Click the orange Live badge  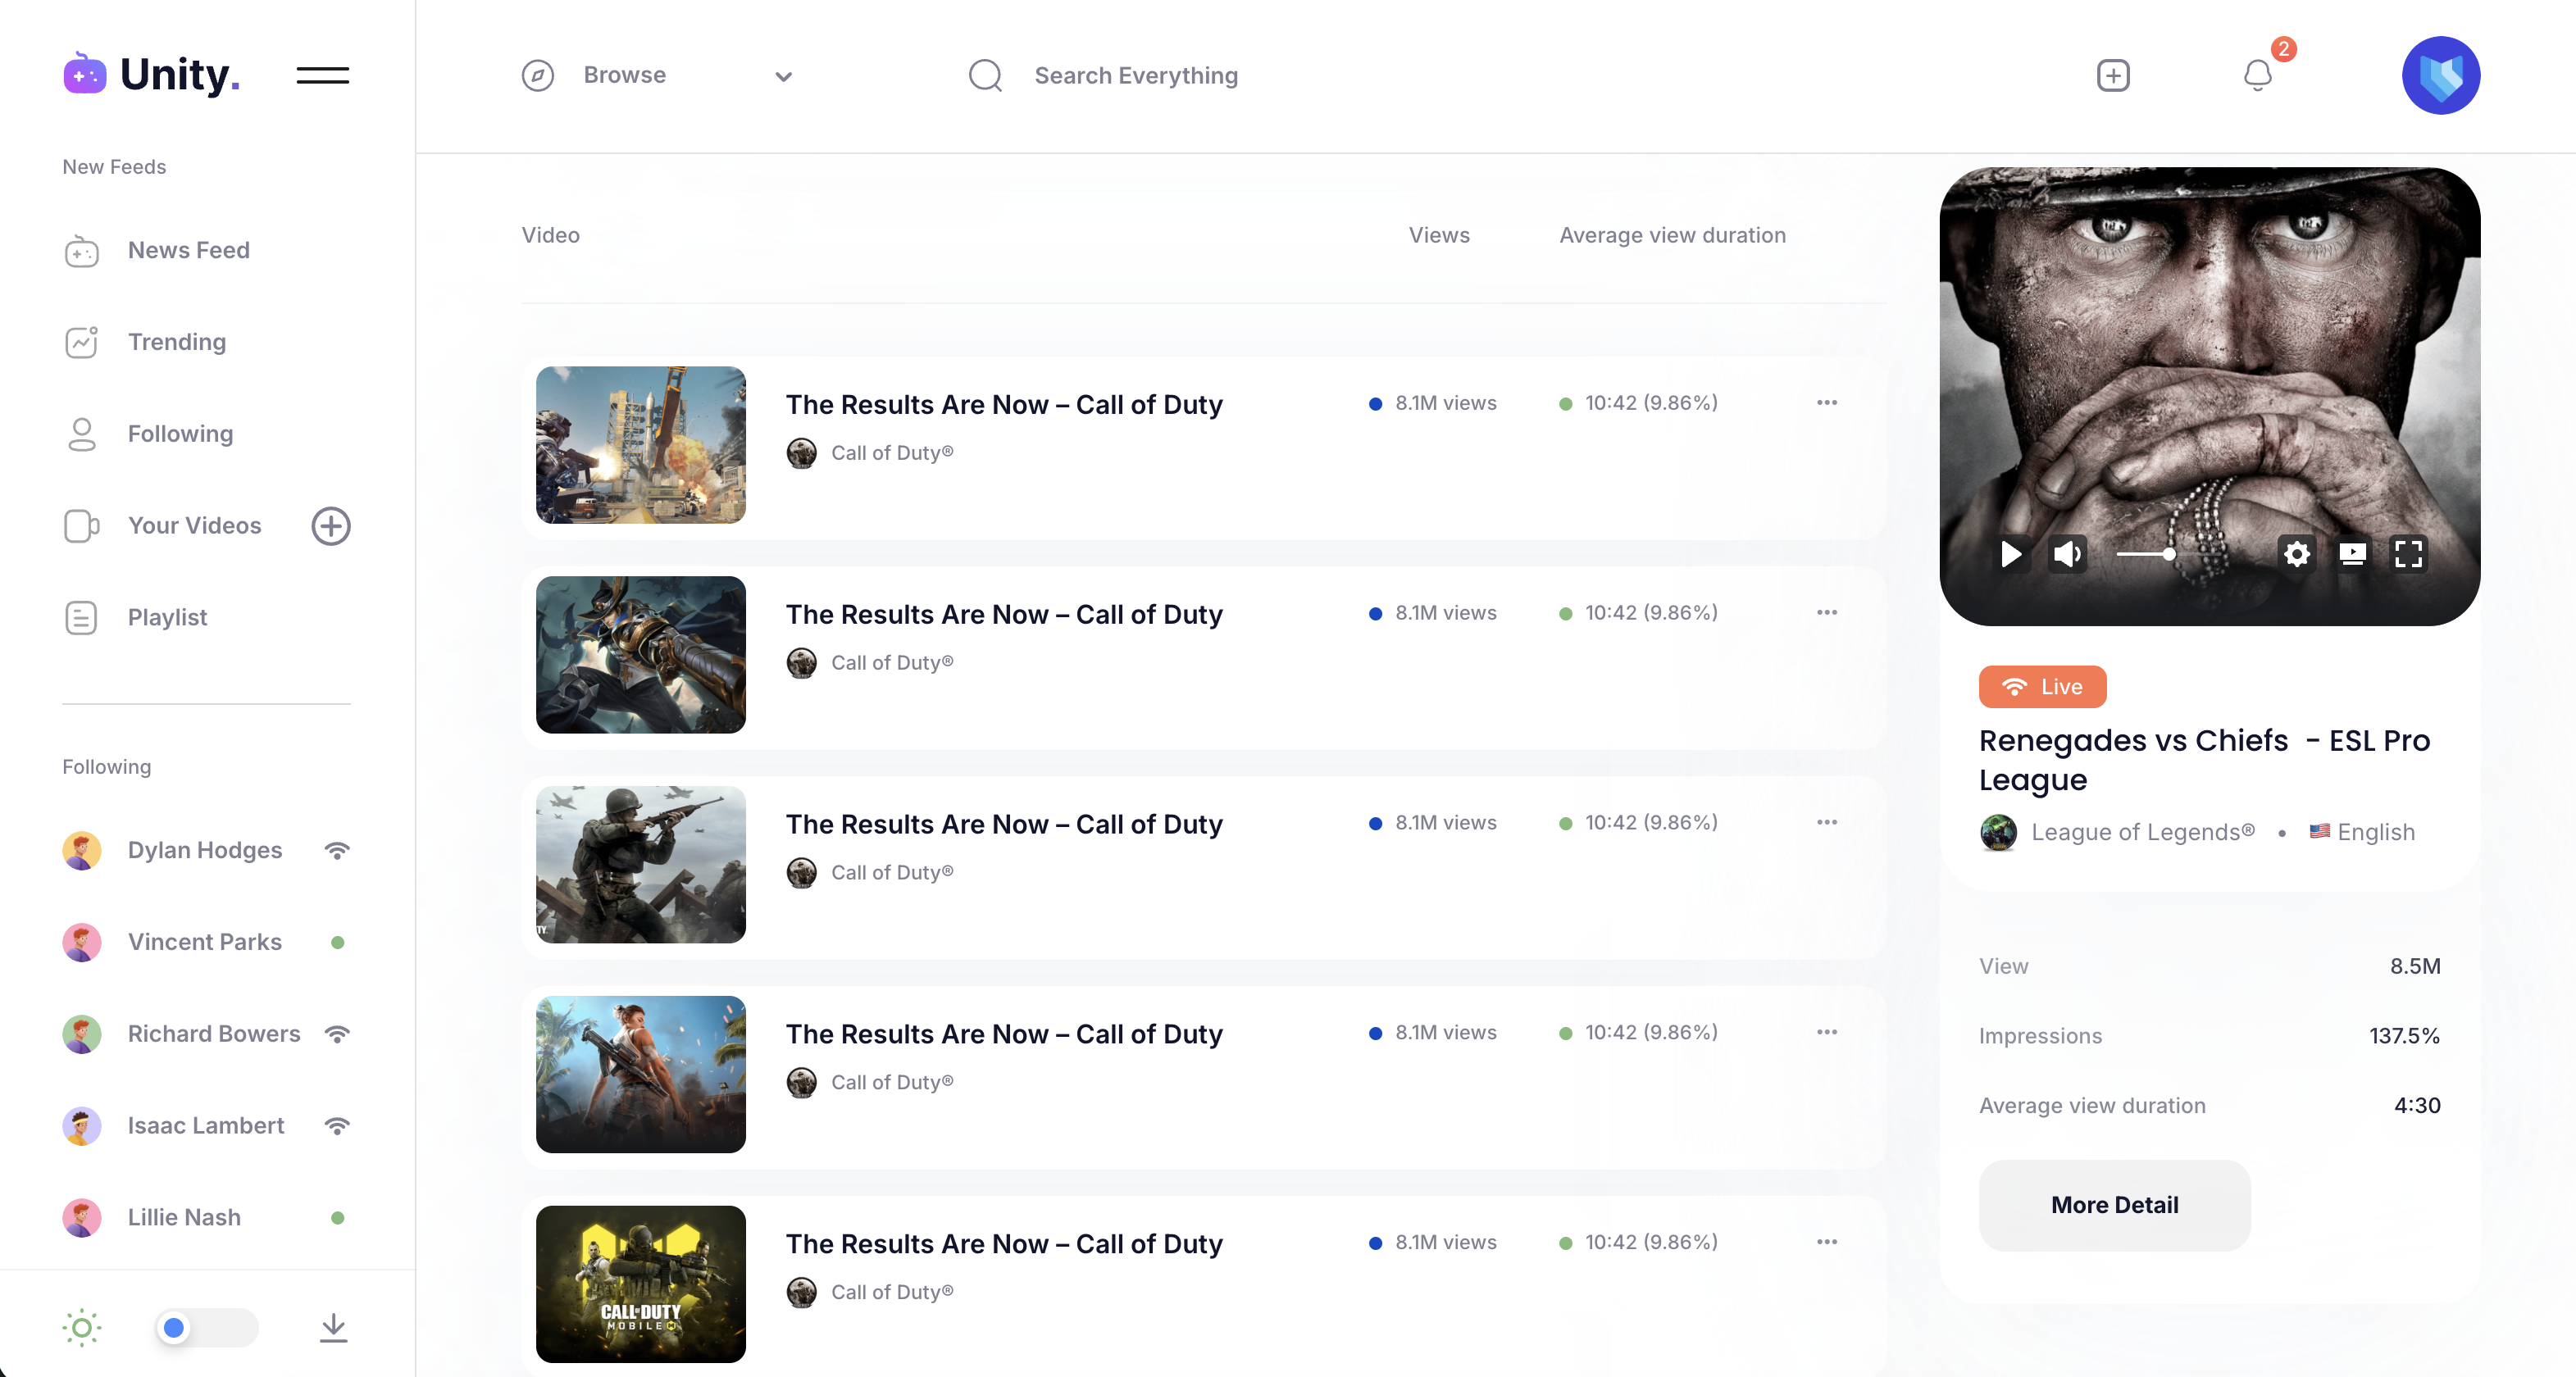click(x=2042, y=687)
